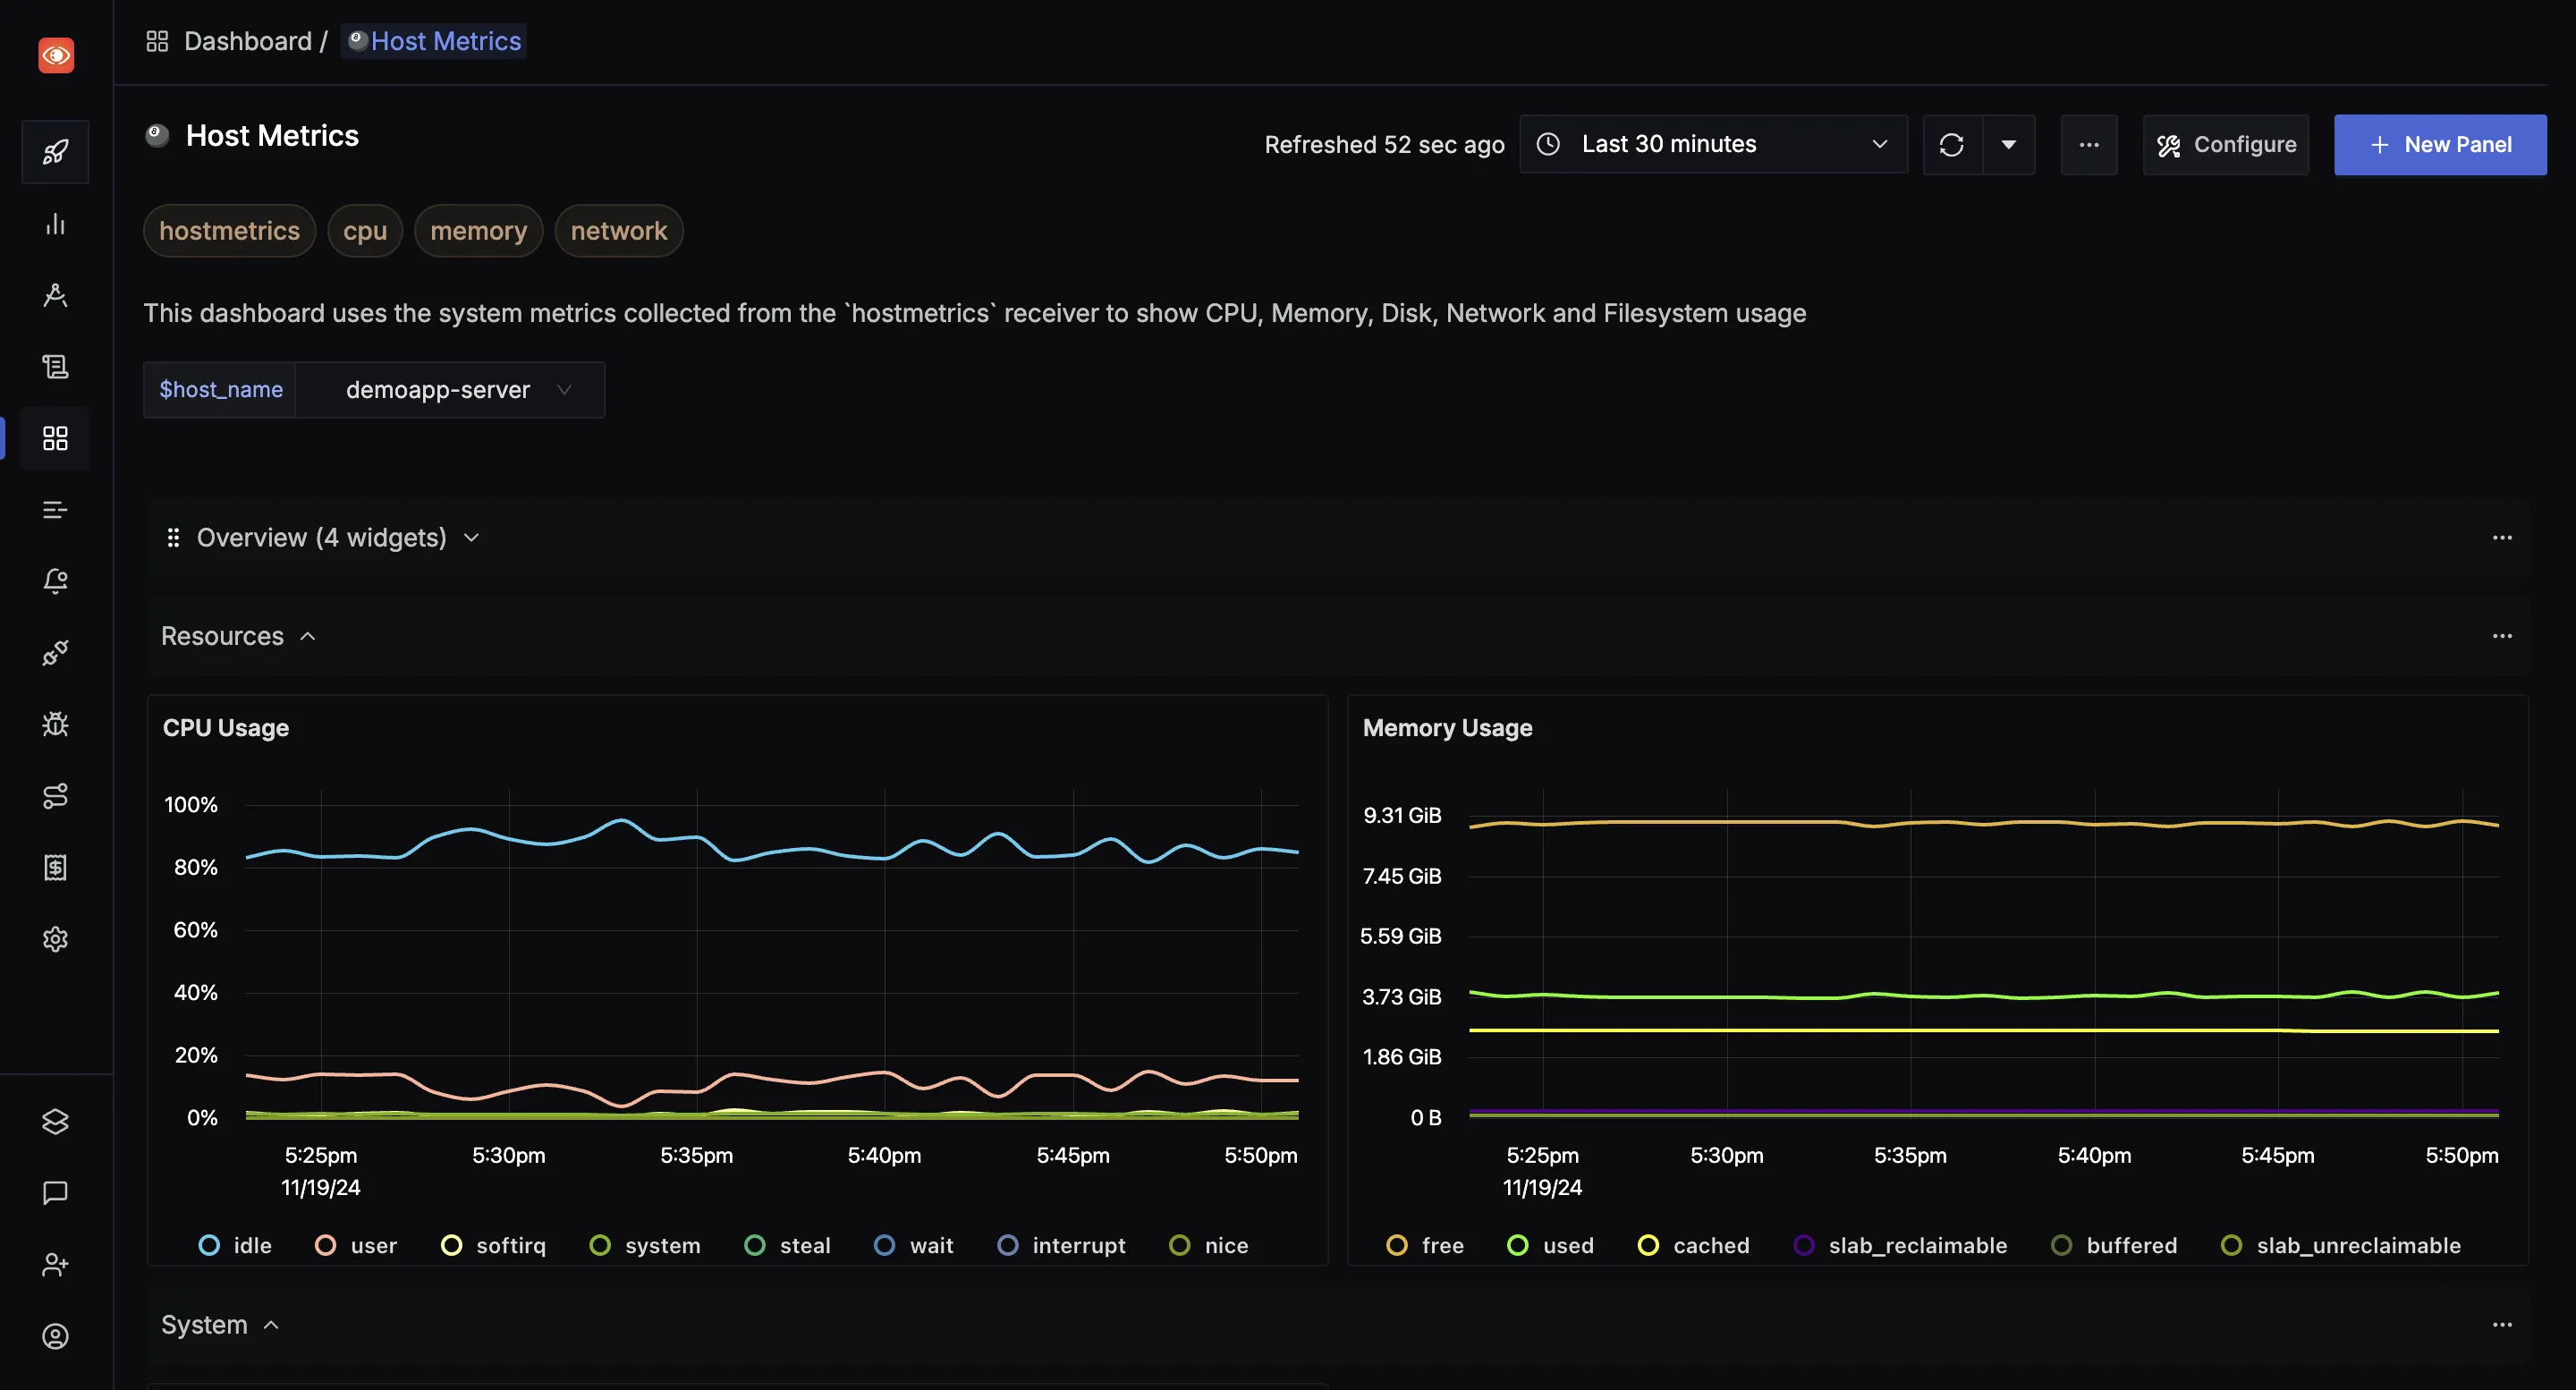The height and width of the screenshot is (1390, 2576).
Task: Toggle idle series in CPU Usage legend
Action: click(x=236, y=1246)
